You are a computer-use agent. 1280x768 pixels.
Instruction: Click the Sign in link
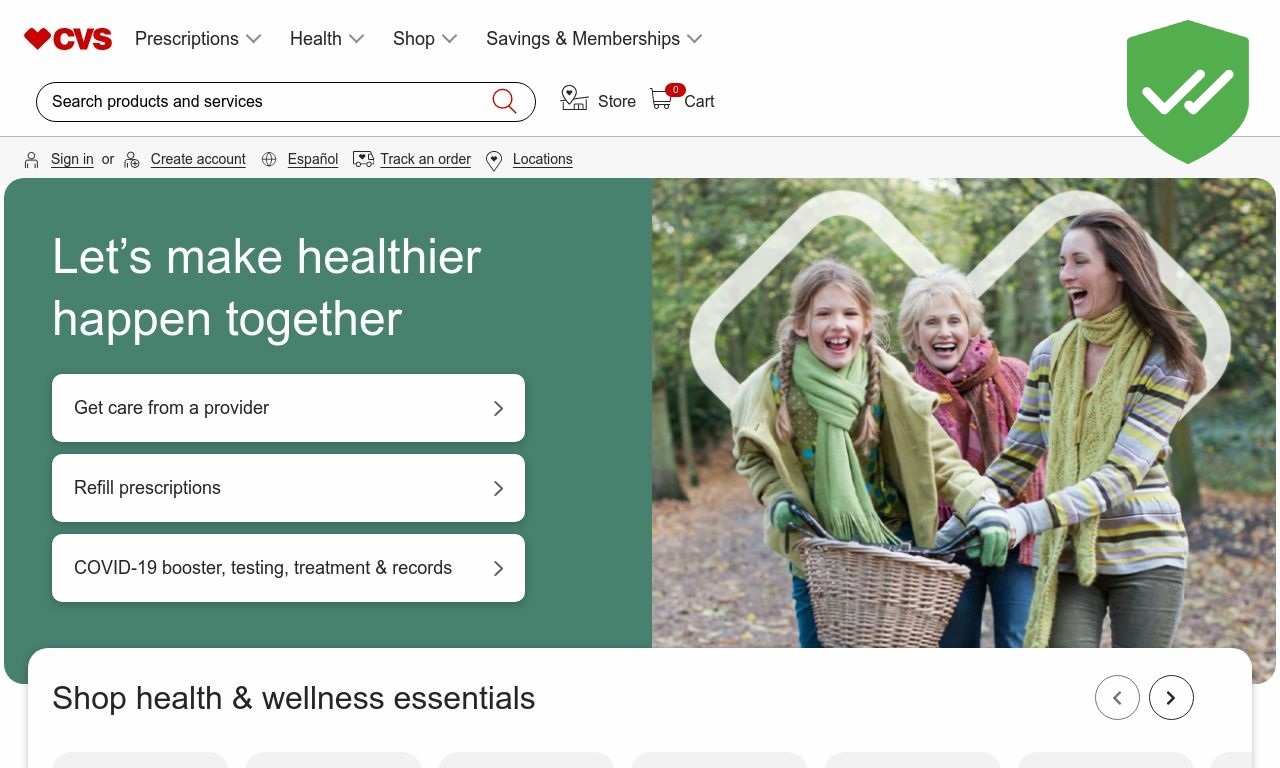pyautogui.click(x=72, y=159)
